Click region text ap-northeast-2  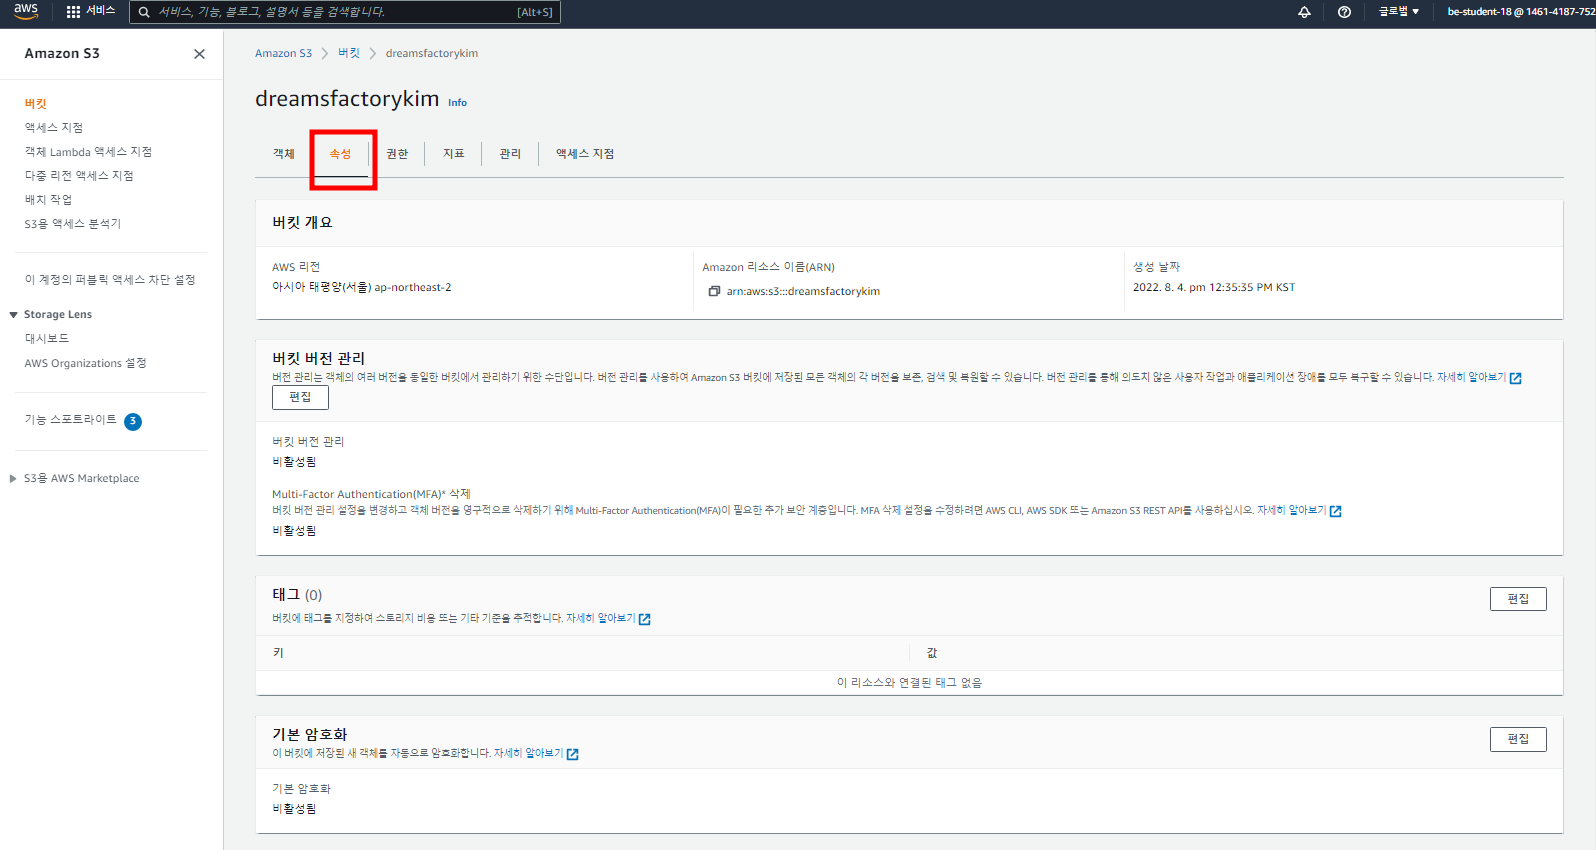click(412, 288)
